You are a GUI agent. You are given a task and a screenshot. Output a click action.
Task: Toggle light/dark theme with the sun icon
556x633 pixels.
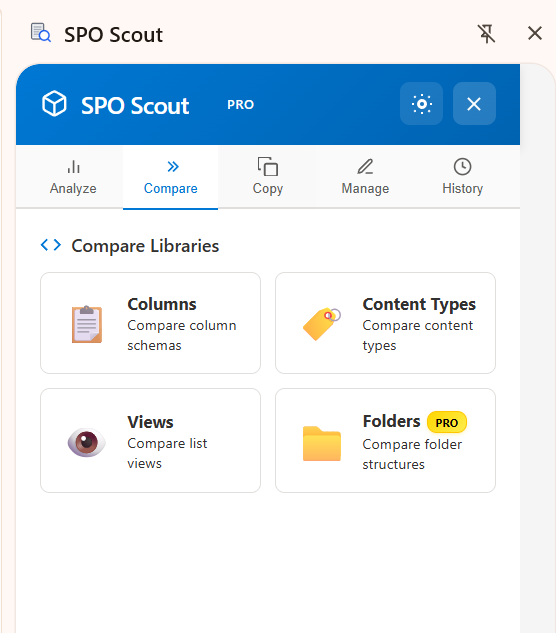[x=422, y=104]
